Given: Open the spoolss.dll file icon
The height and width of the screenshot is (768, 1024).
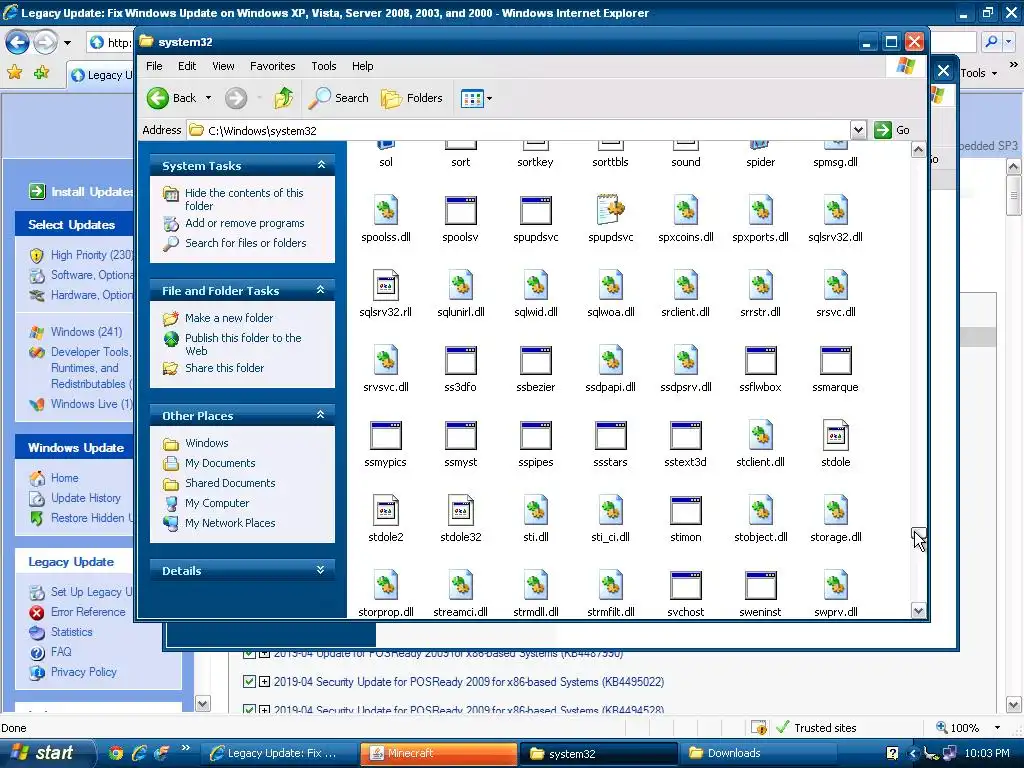Looking at the screenshot, I should (x=386, y=210).
